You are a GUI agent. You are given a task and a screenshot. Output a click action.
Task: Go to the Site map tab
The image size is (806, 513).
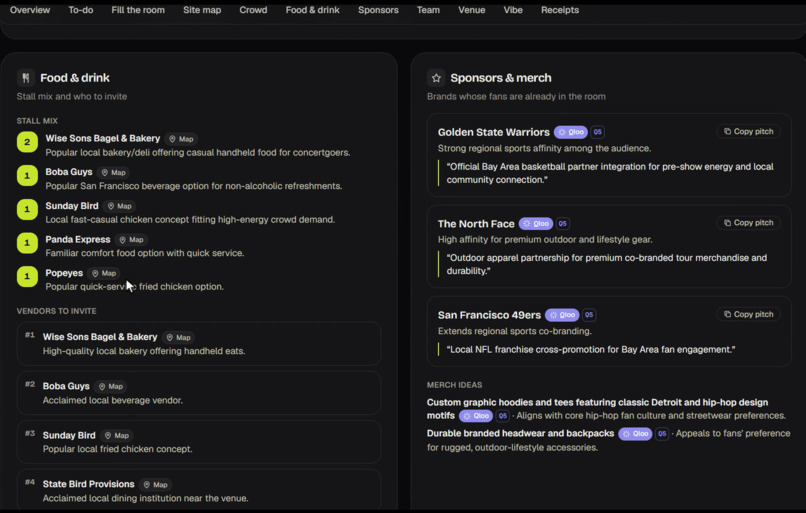(x=202, y=10)
